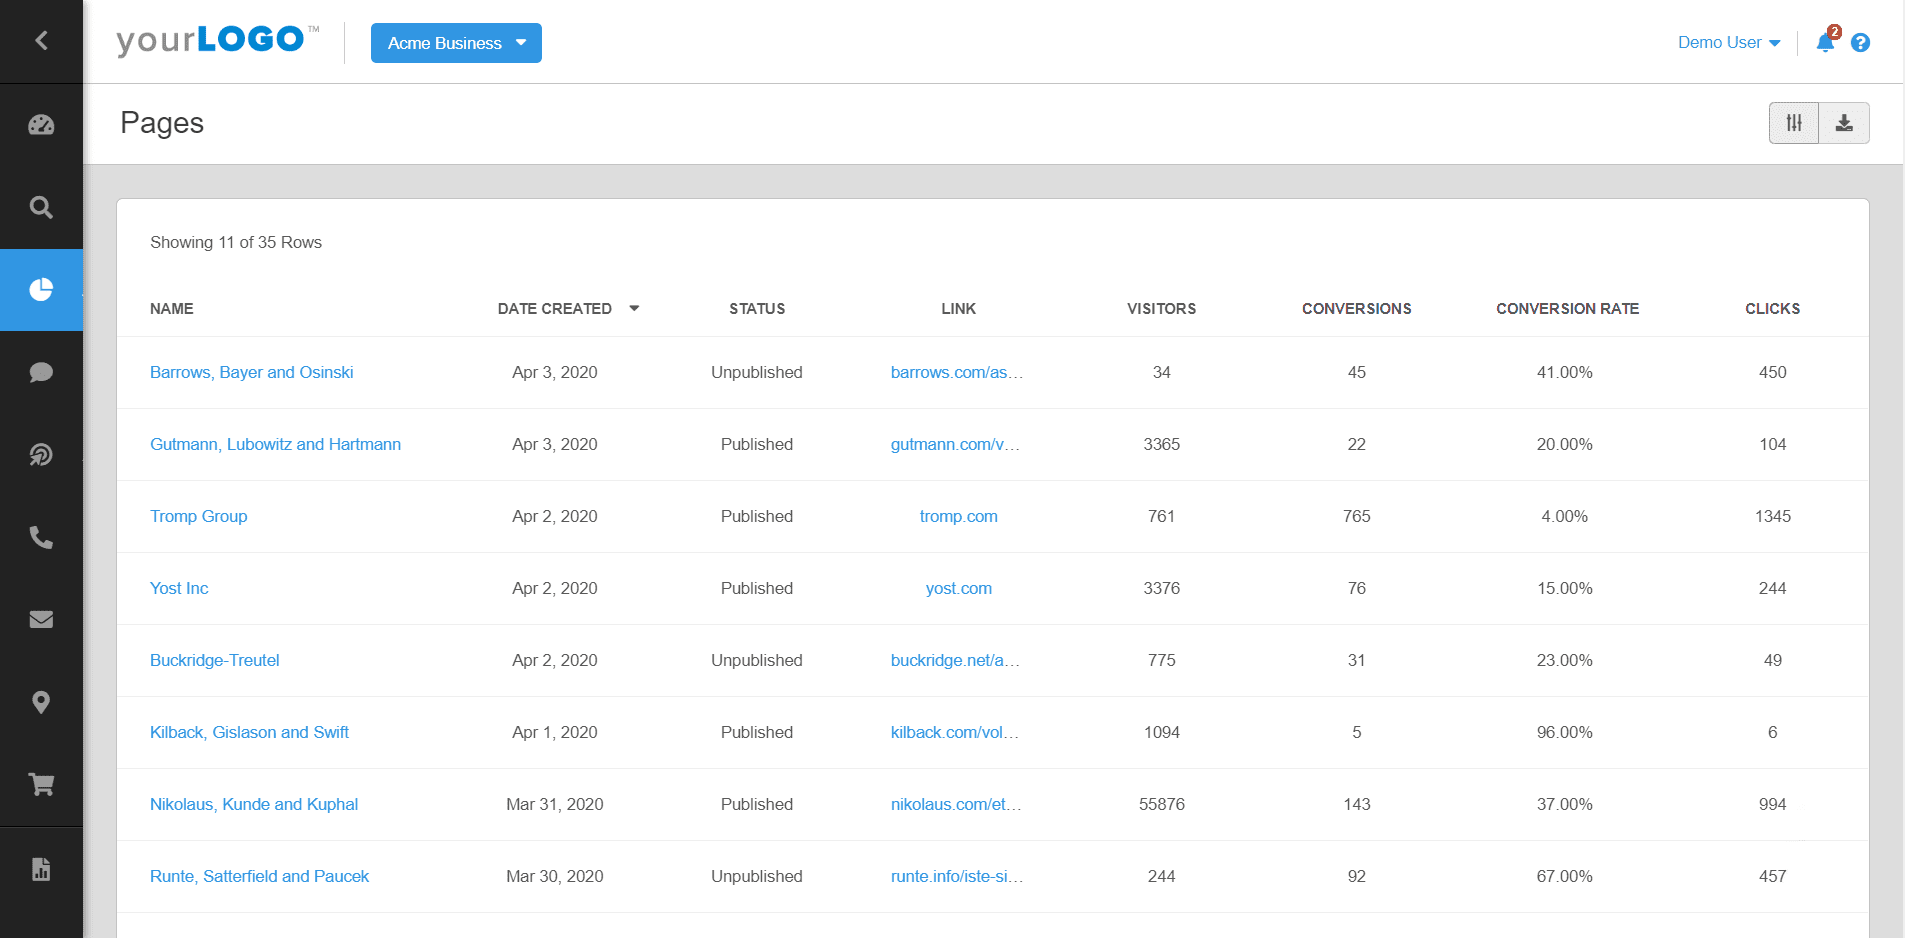Viewport: 1905px width, 938px height.
Task: Sort by the LINK column header
Action: coord(958,309)
